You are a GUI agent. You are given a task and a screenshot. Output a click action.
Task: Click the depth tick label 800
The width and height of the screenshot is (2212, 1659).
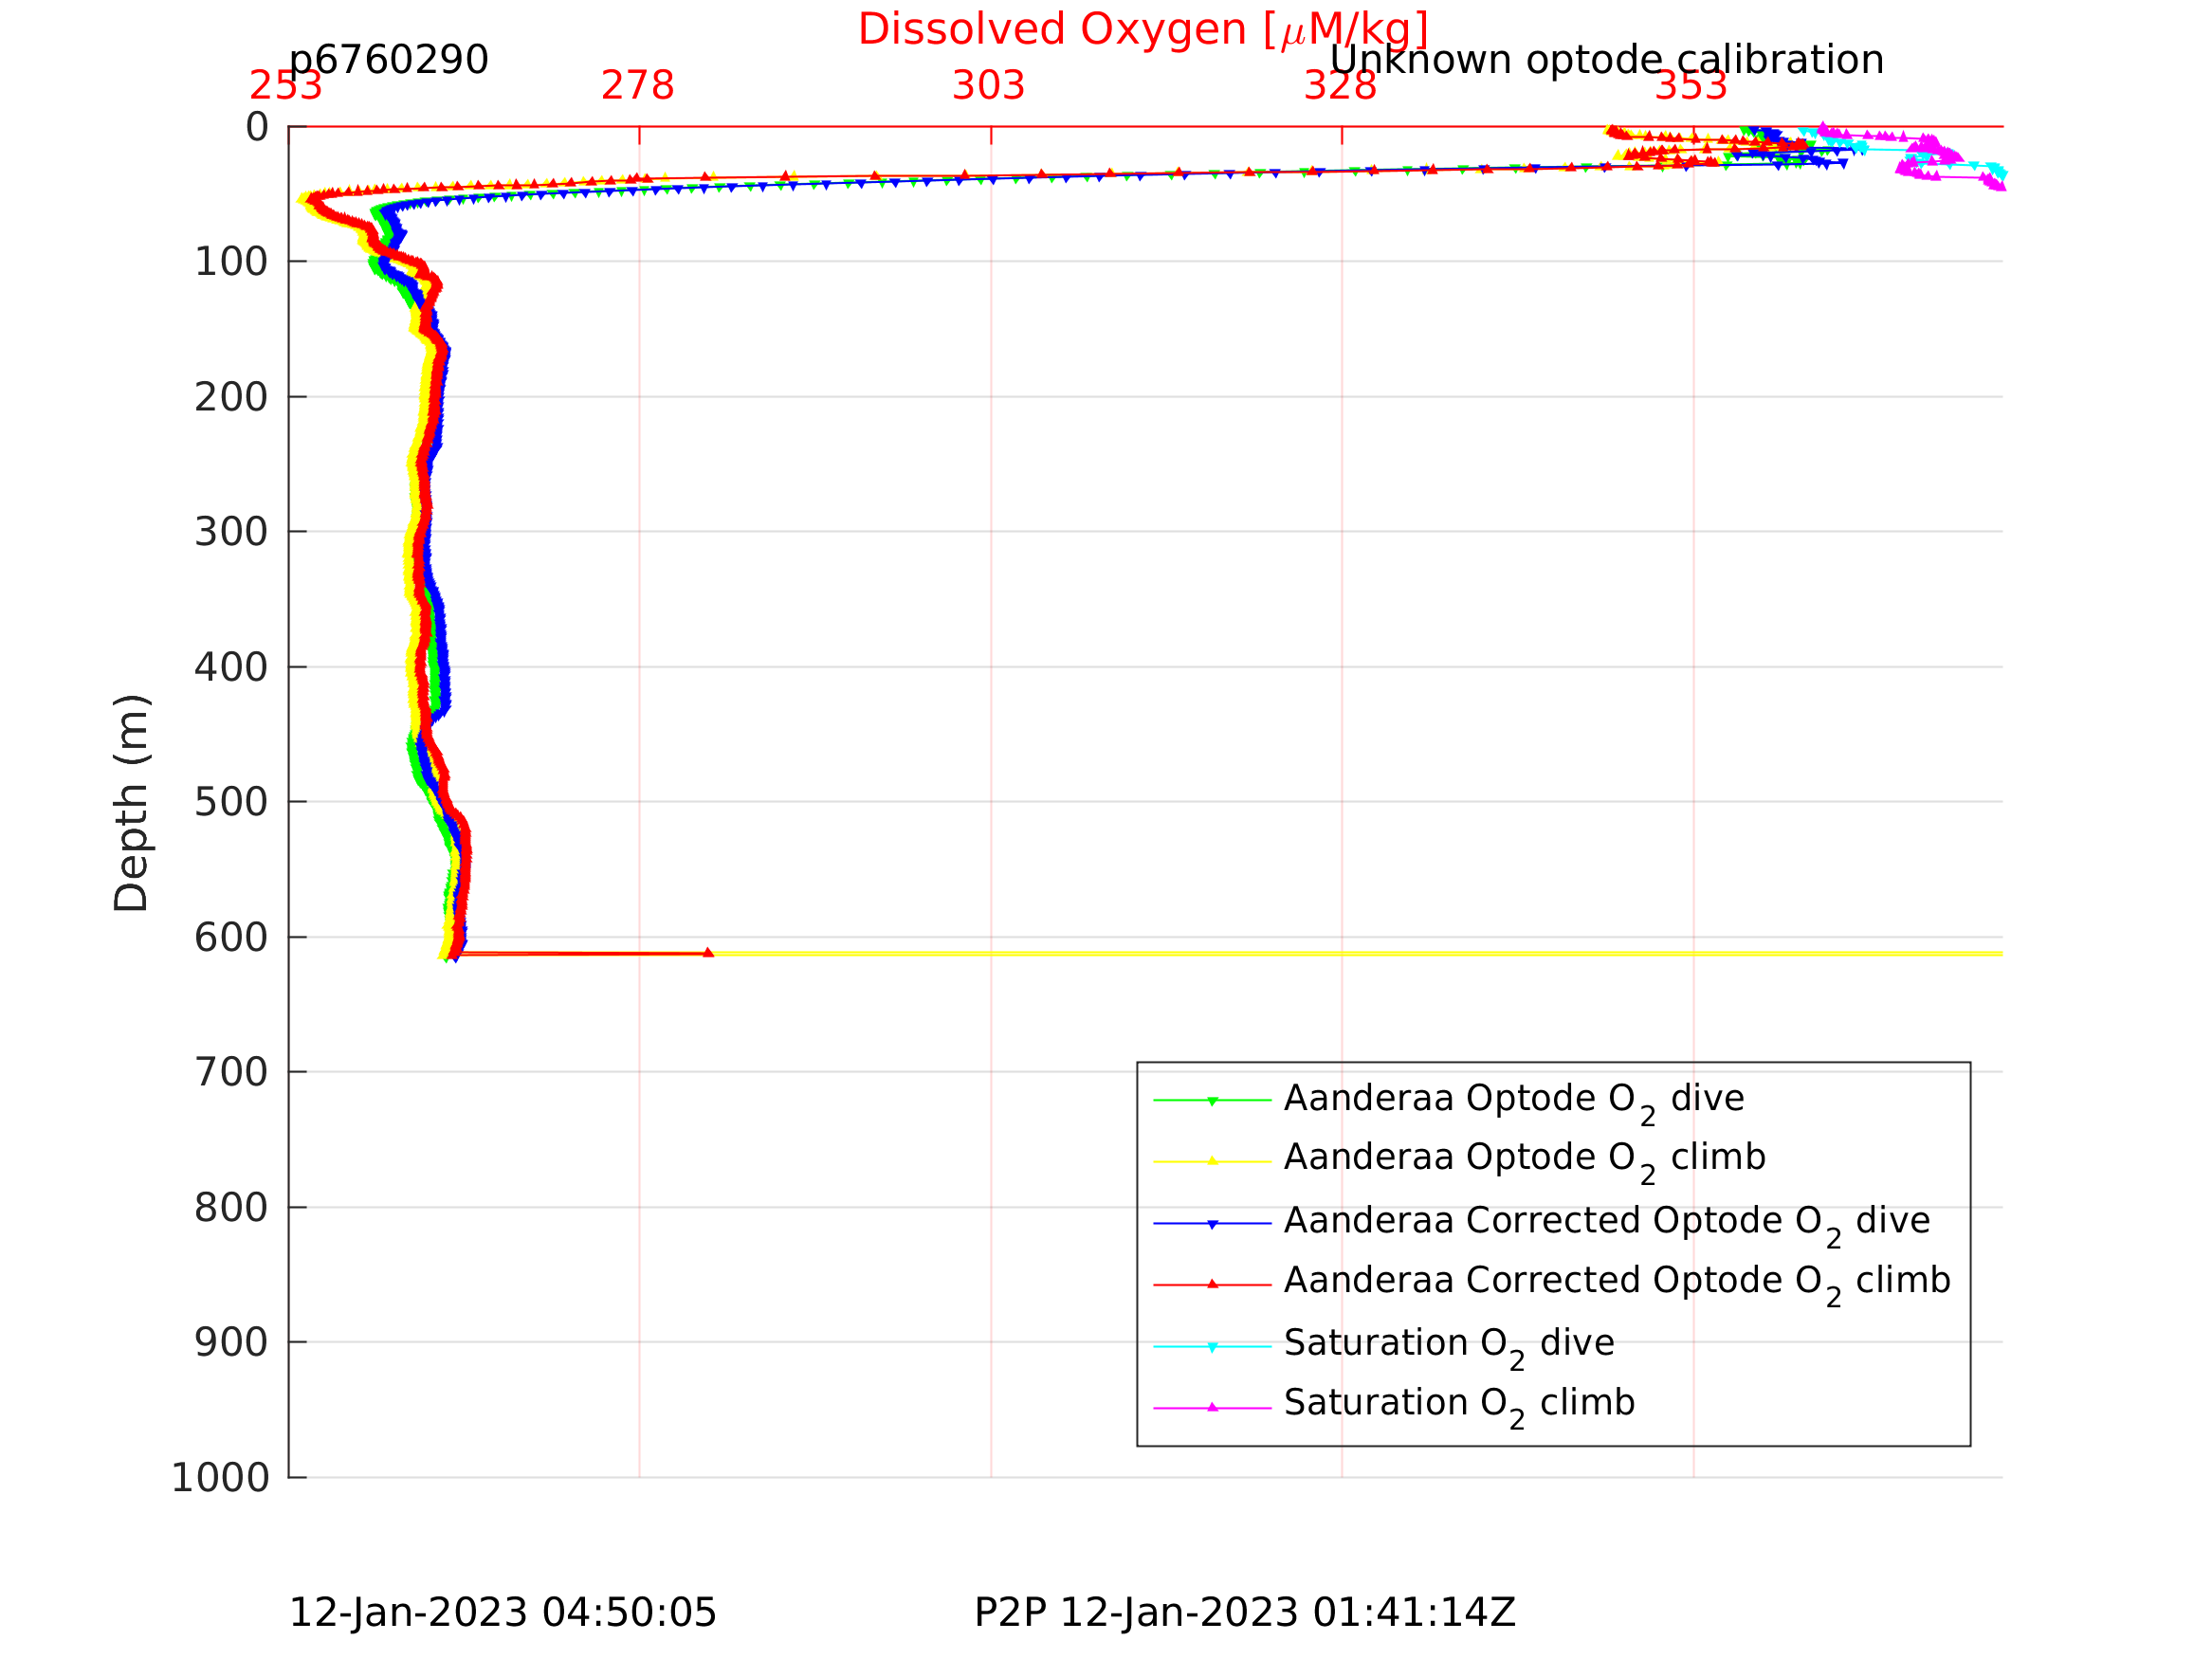point(231,1208)
